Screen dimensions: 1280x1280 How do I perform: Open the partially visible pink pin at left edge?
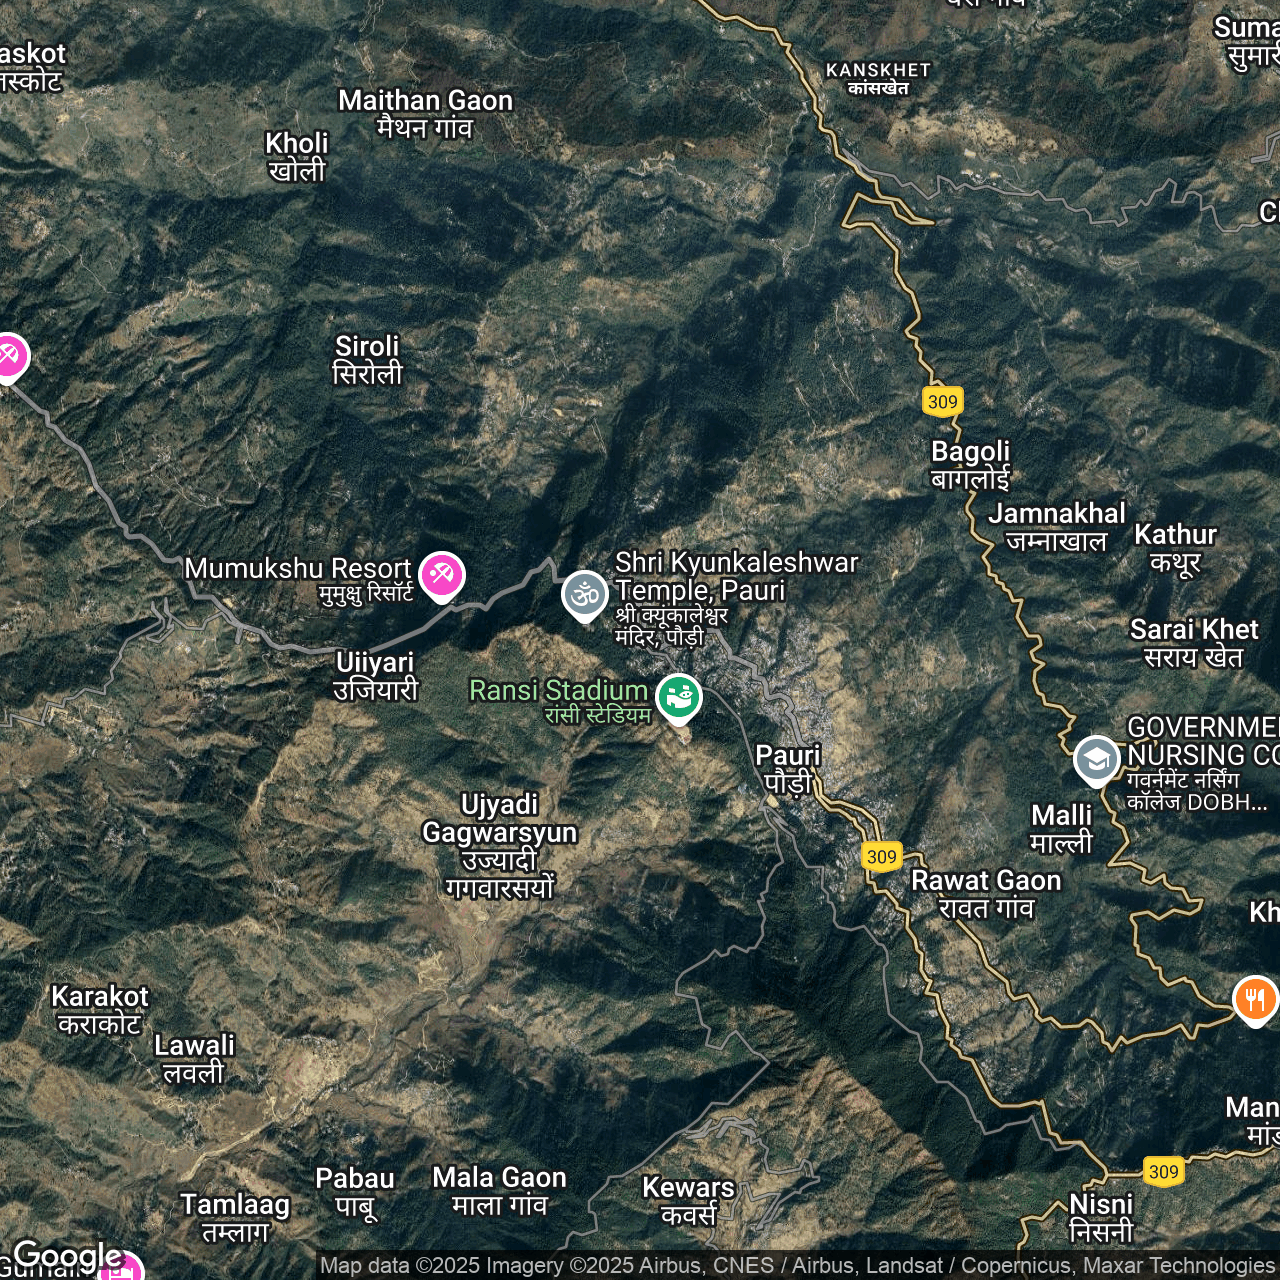click(10, 357)
